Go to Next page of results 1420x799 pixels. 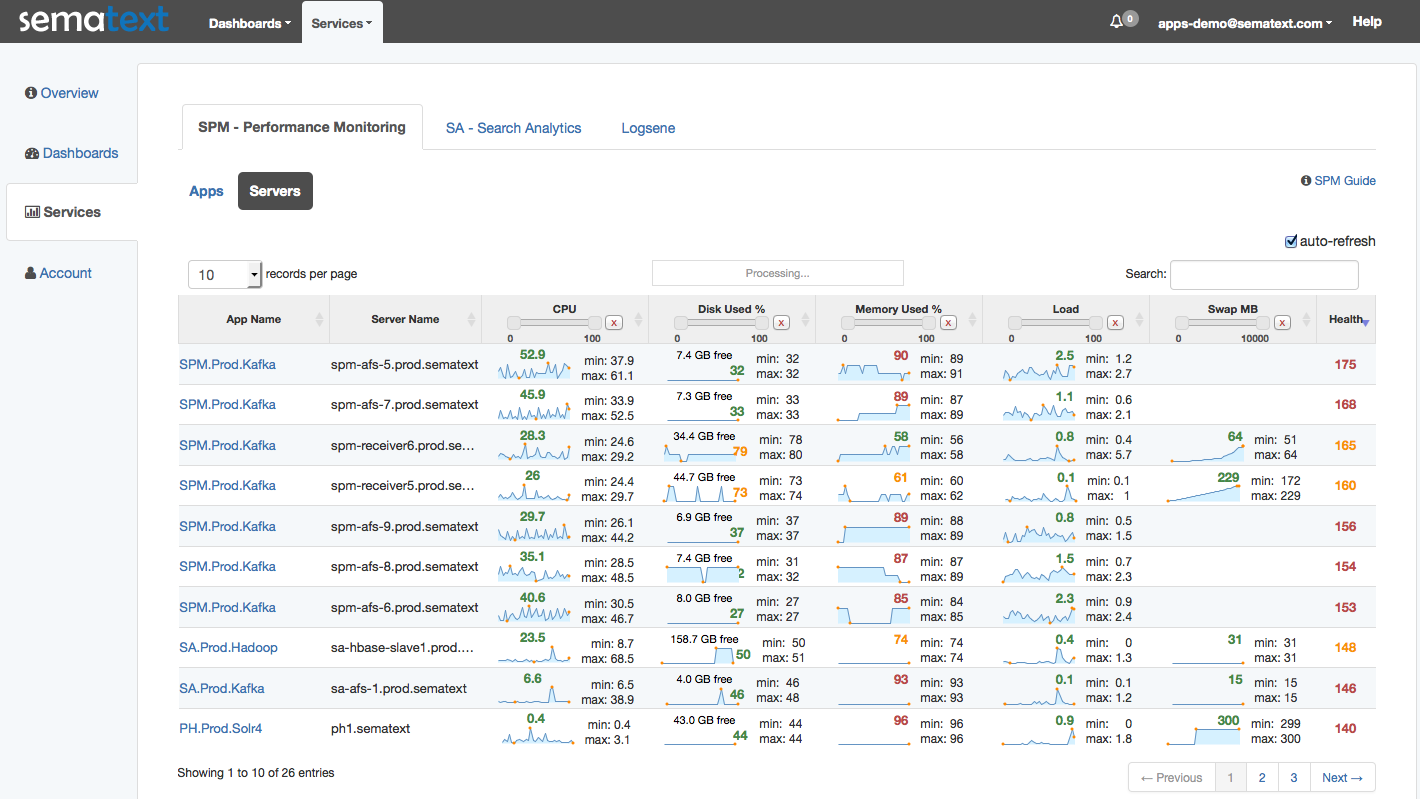coord(1342,777)
